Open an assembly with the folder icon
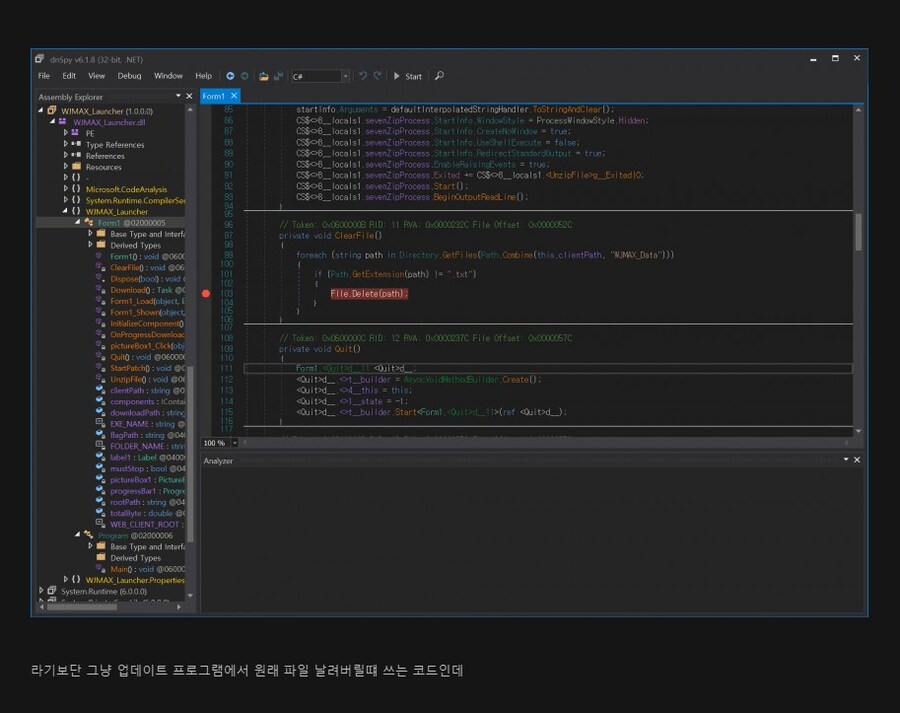The height and width of the screenshot is (713, 900). (x=263, y=76)
